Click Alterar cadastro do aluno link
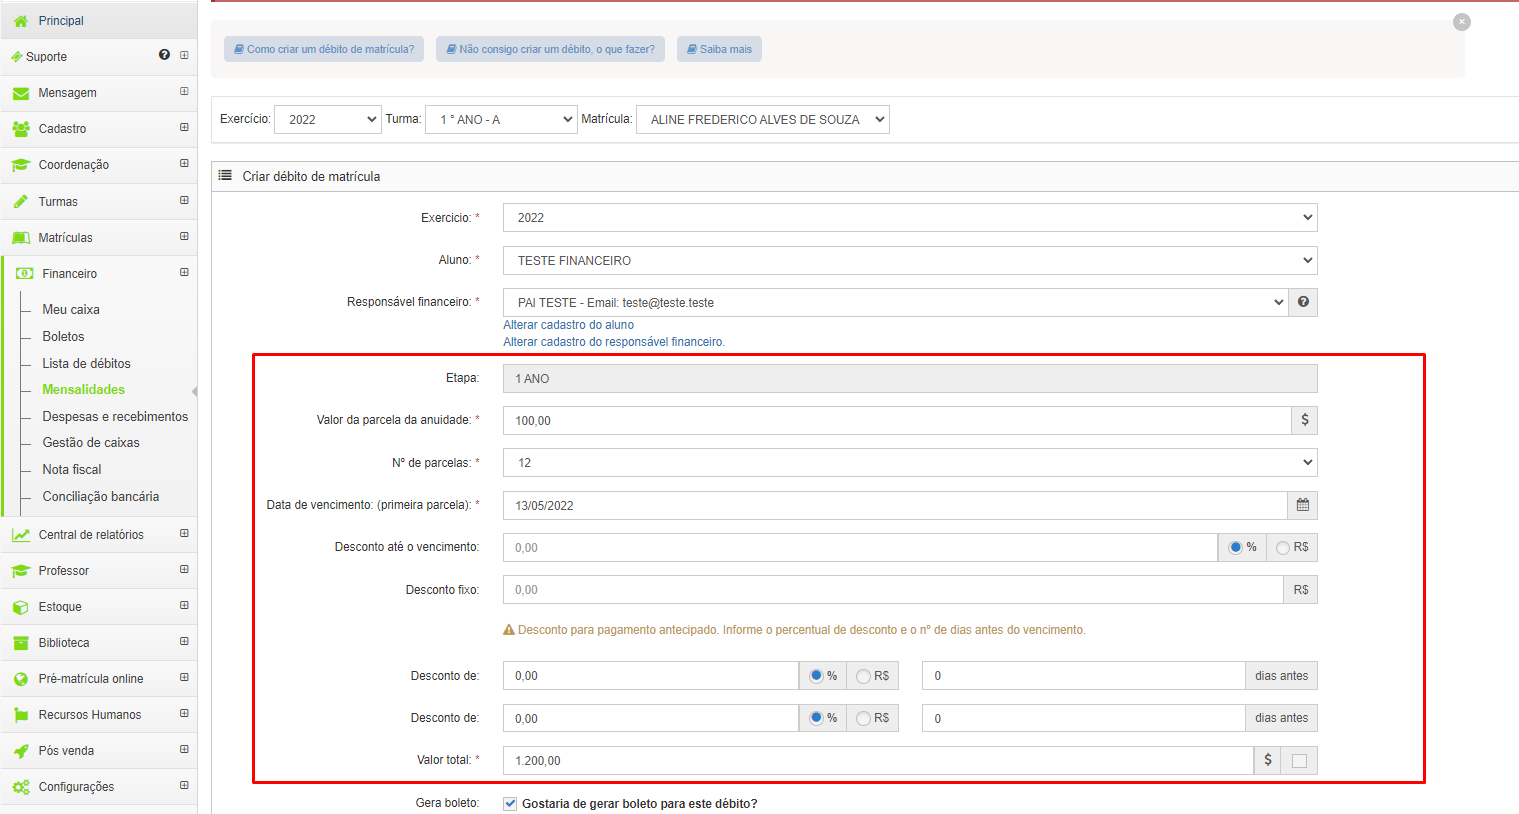This screenshot has width=1519, height=814. coord(568,325)
